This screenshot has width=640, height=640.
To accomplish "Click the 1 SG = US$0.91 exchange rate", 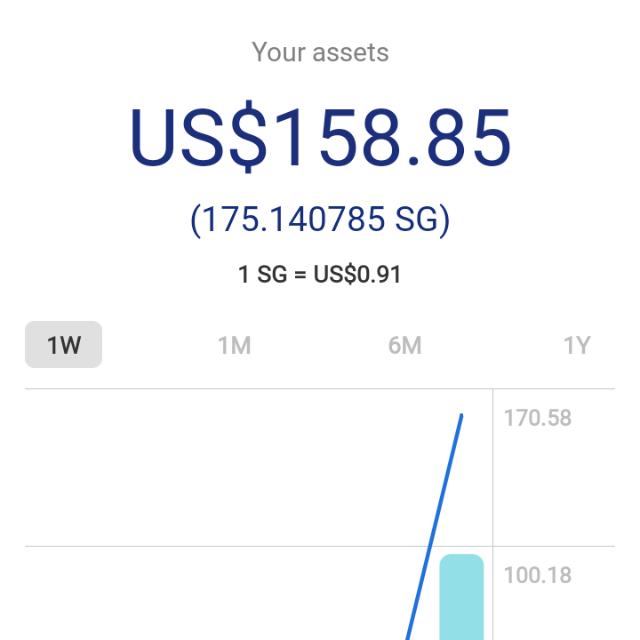I will coord(320,274).
